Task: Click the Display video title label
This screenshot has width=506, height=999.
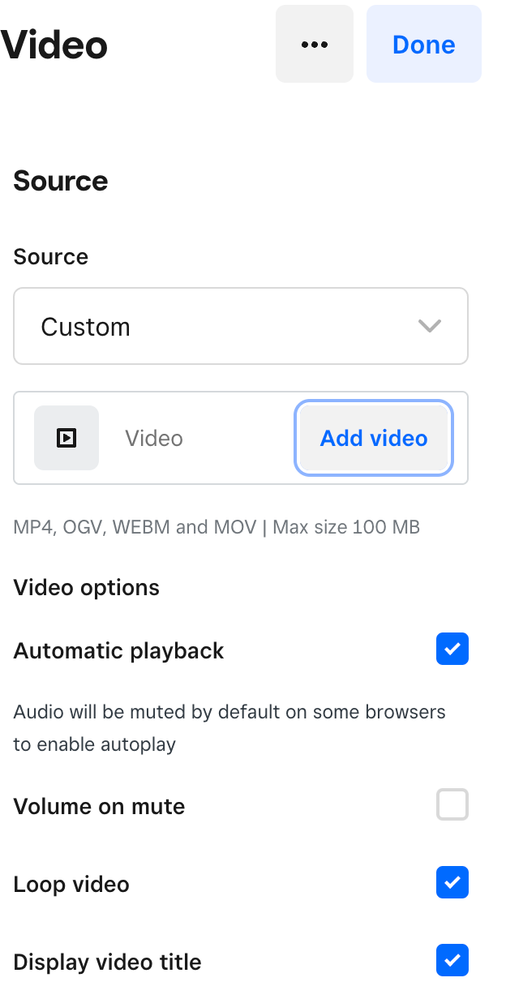Action: tap(107, 962)
